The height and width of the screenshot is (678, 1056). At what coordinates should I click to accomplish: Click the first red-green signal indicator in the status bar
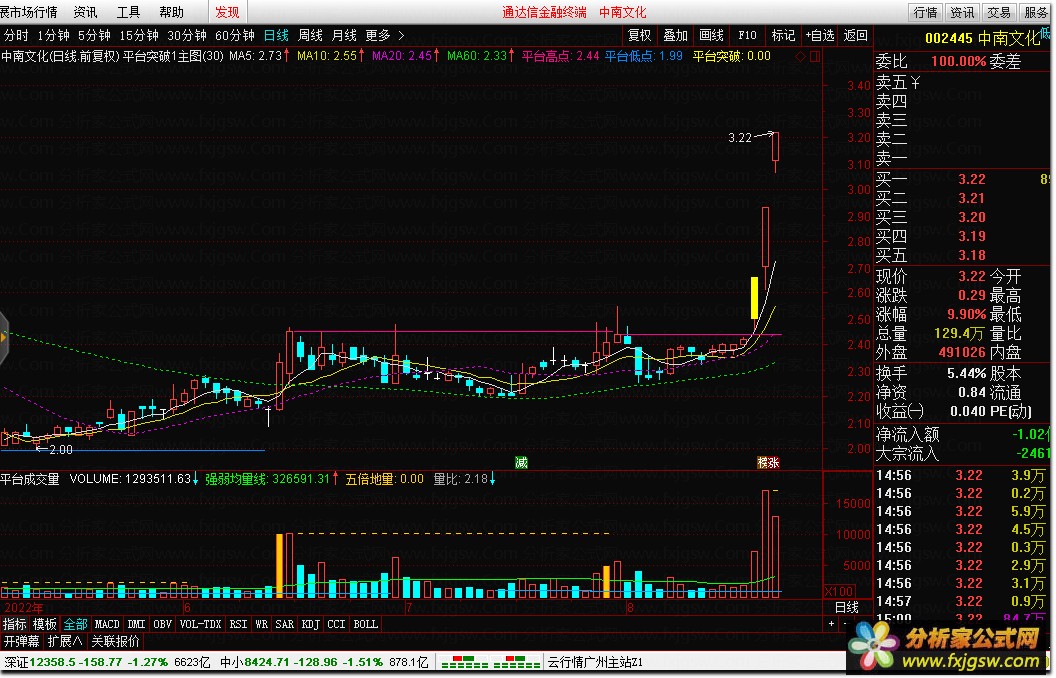pyautogui.click(x=465, y=663)
